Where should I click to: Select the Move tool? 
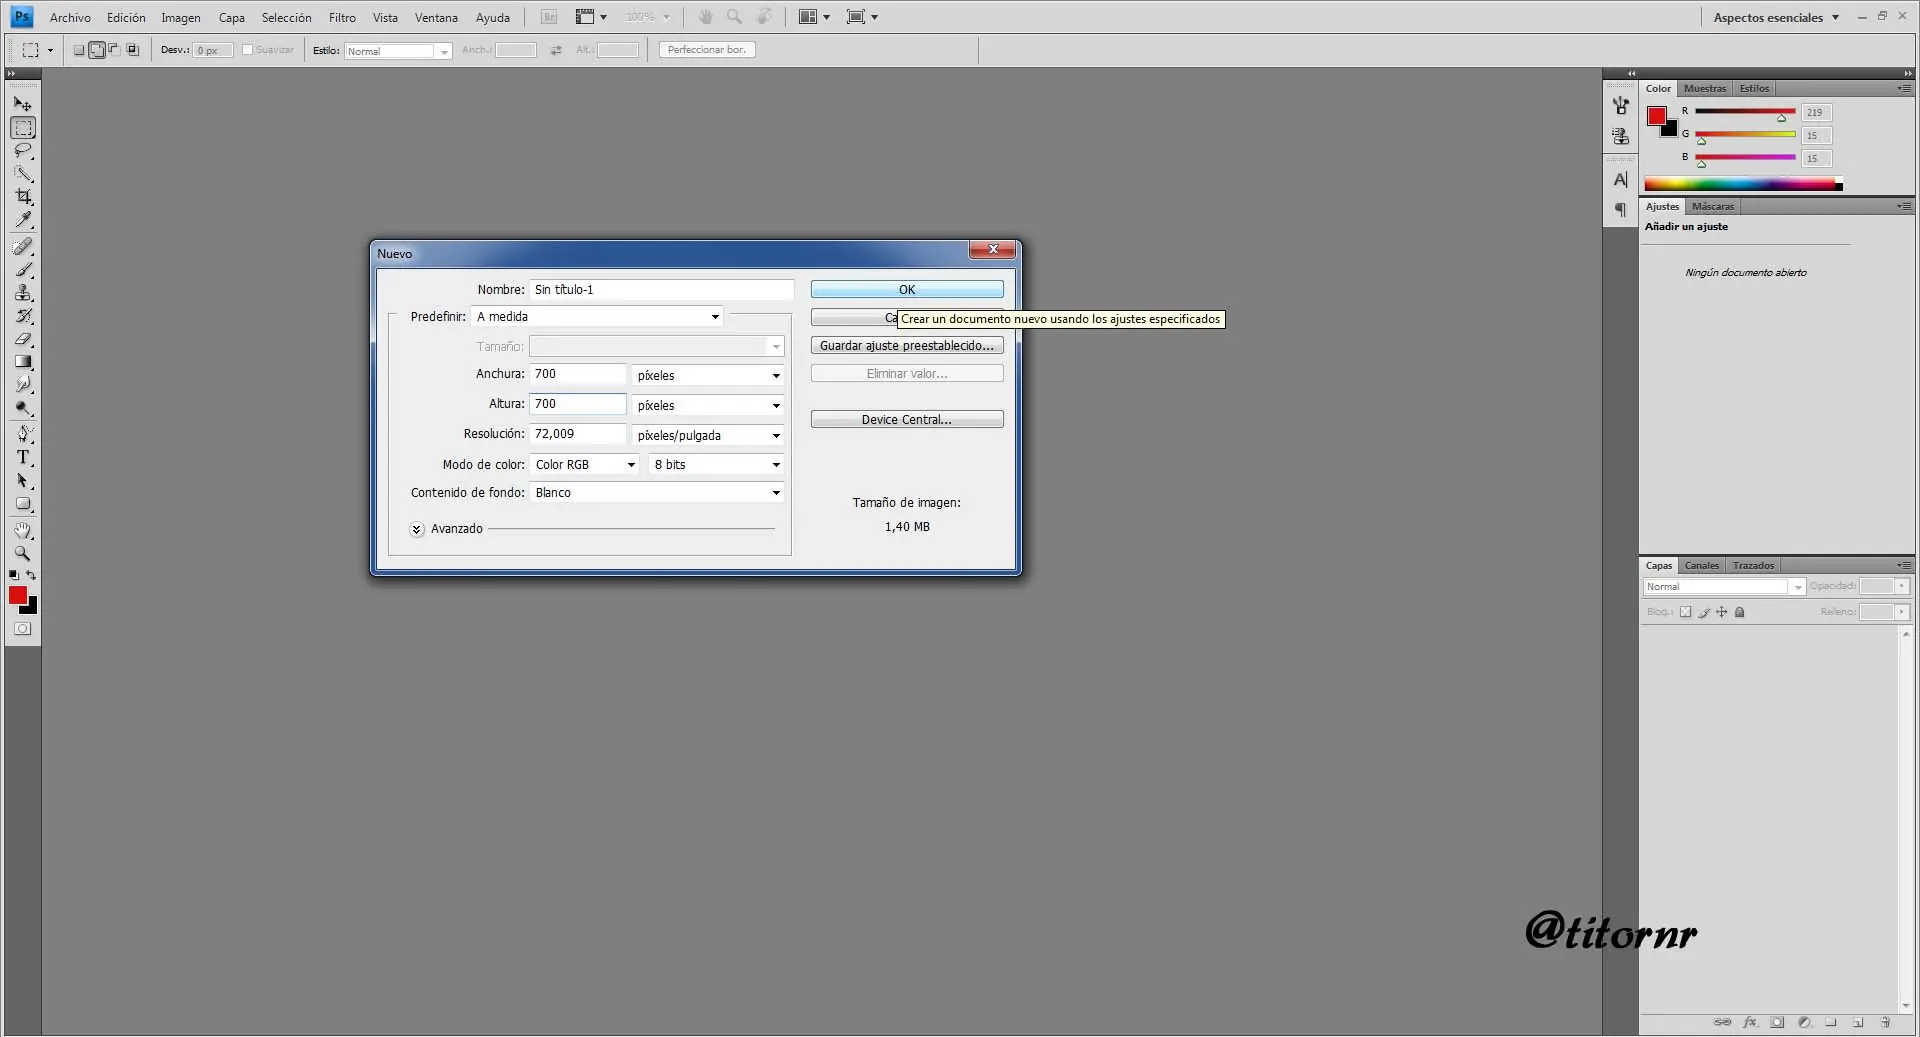[x=23, y=104]
